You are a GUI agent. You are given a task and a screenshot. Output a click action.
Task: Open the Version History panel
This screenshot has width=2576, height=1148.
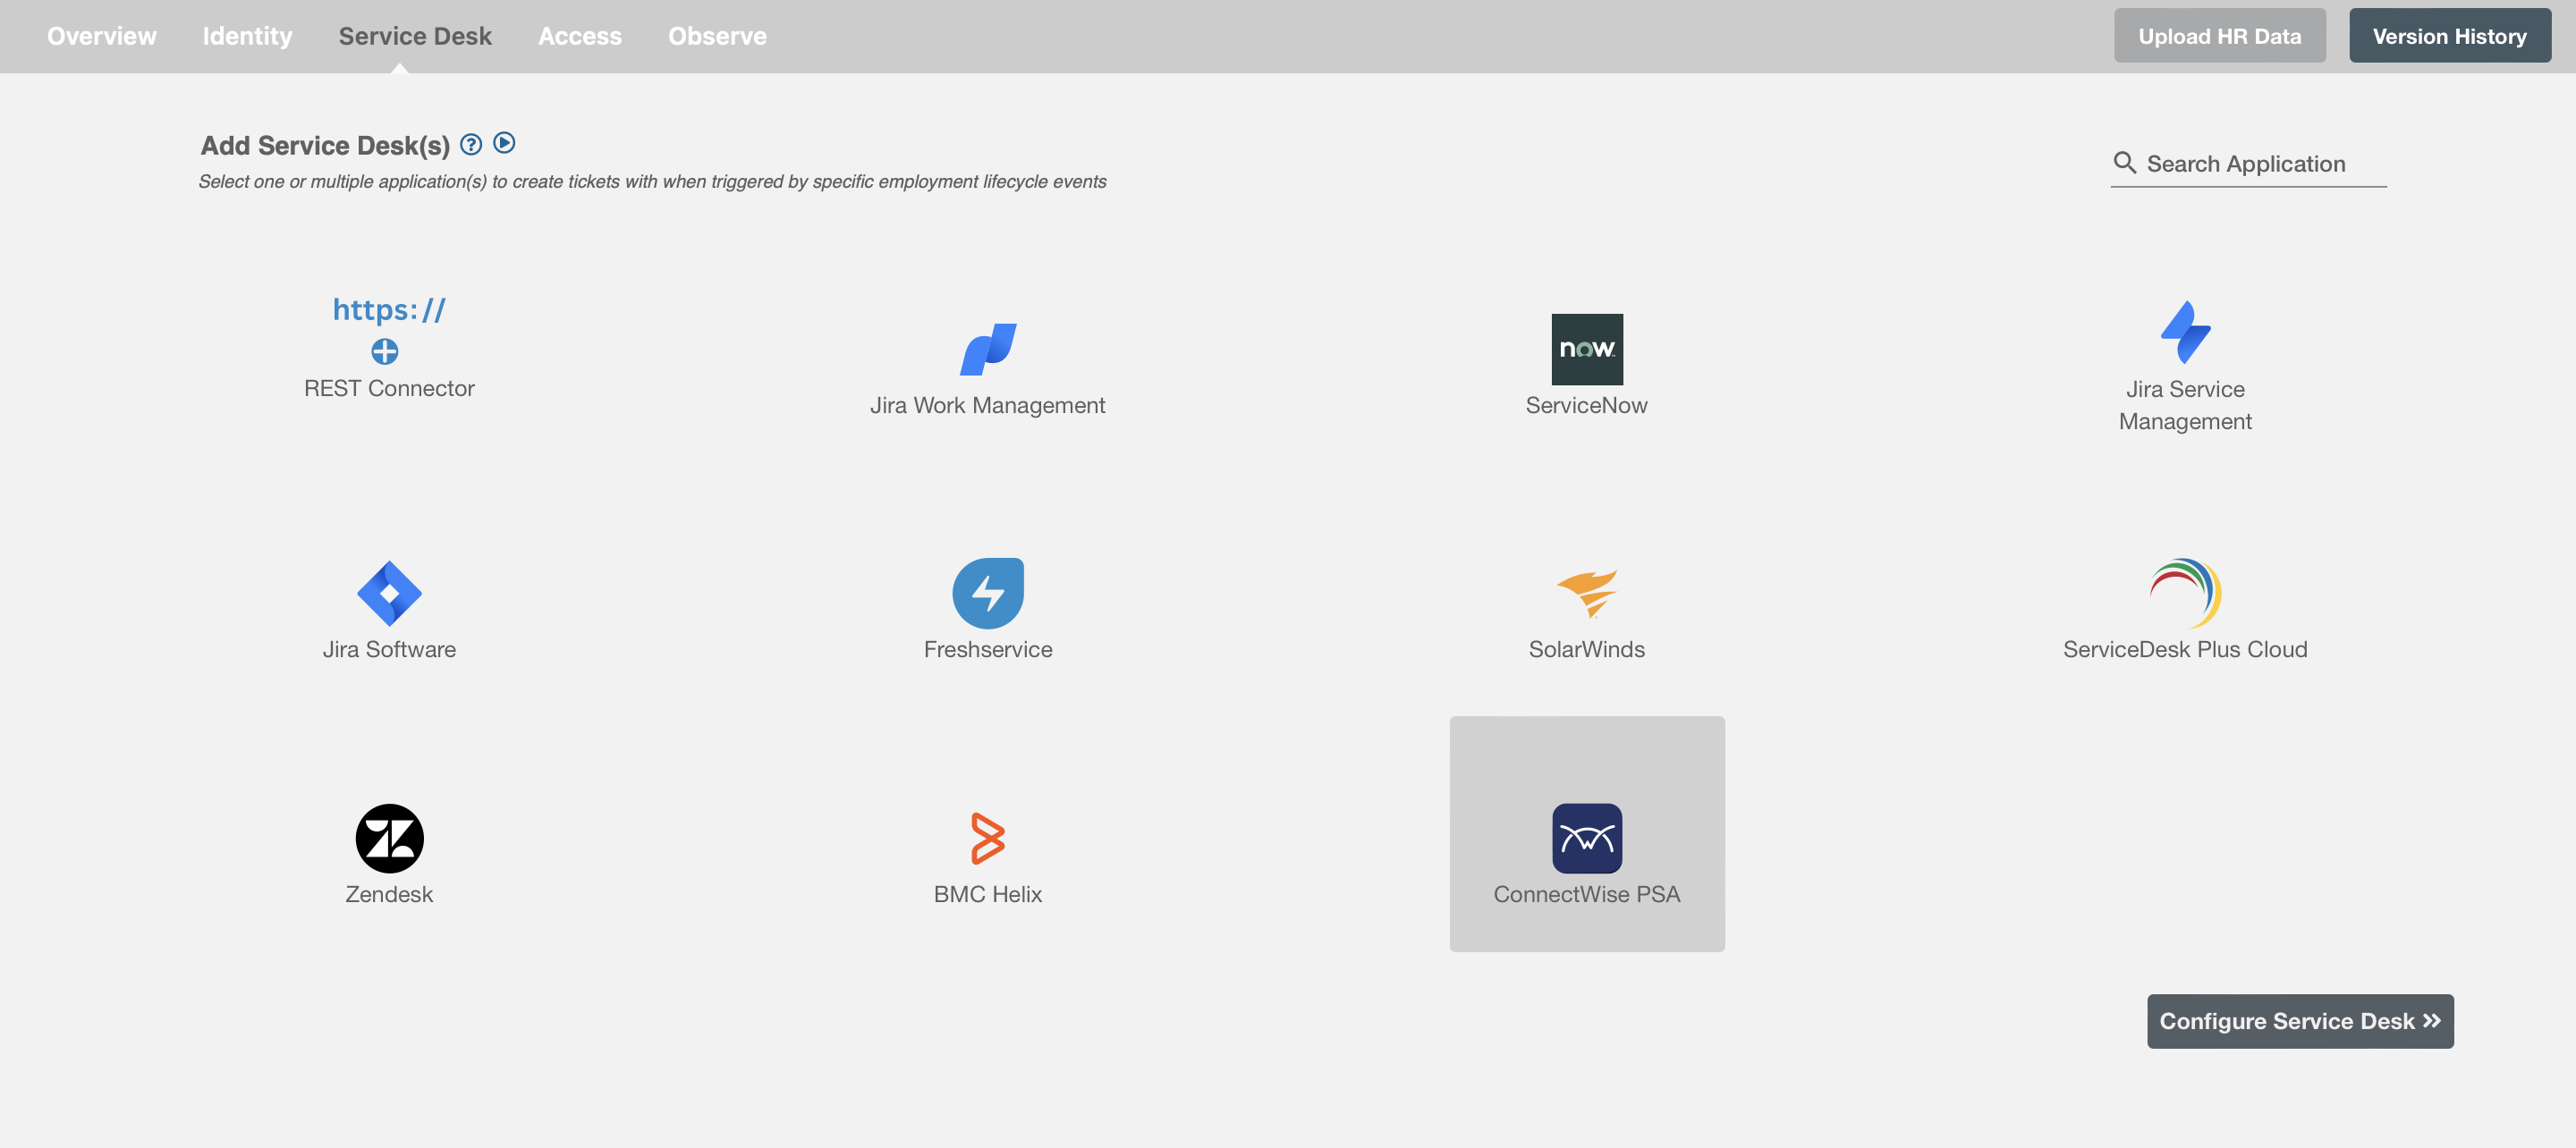2450,35
